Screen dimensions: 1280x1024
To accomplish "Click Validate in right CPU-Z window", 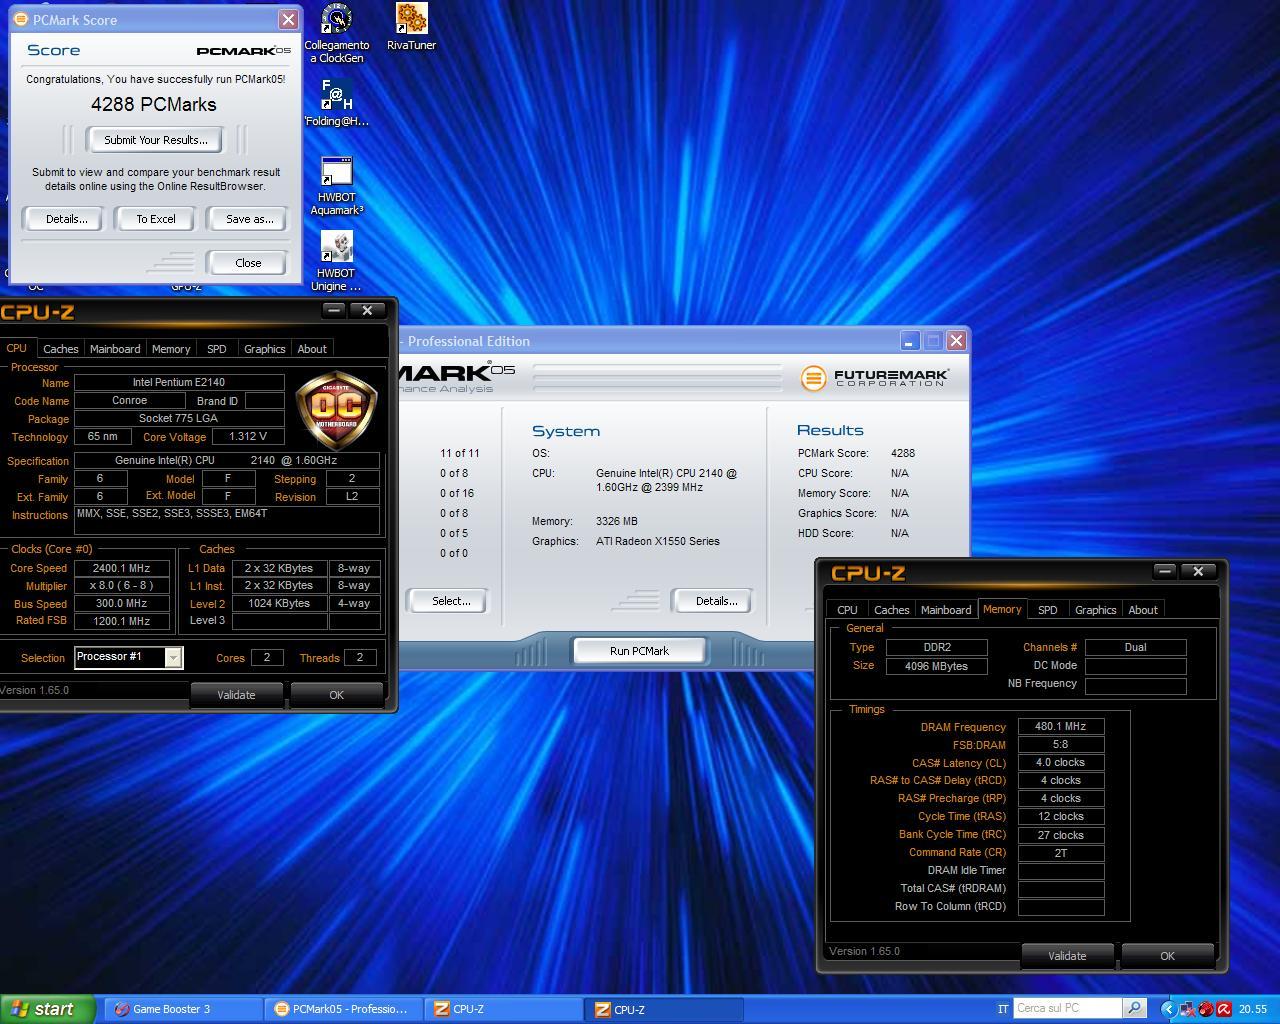I will point(1067,956).
